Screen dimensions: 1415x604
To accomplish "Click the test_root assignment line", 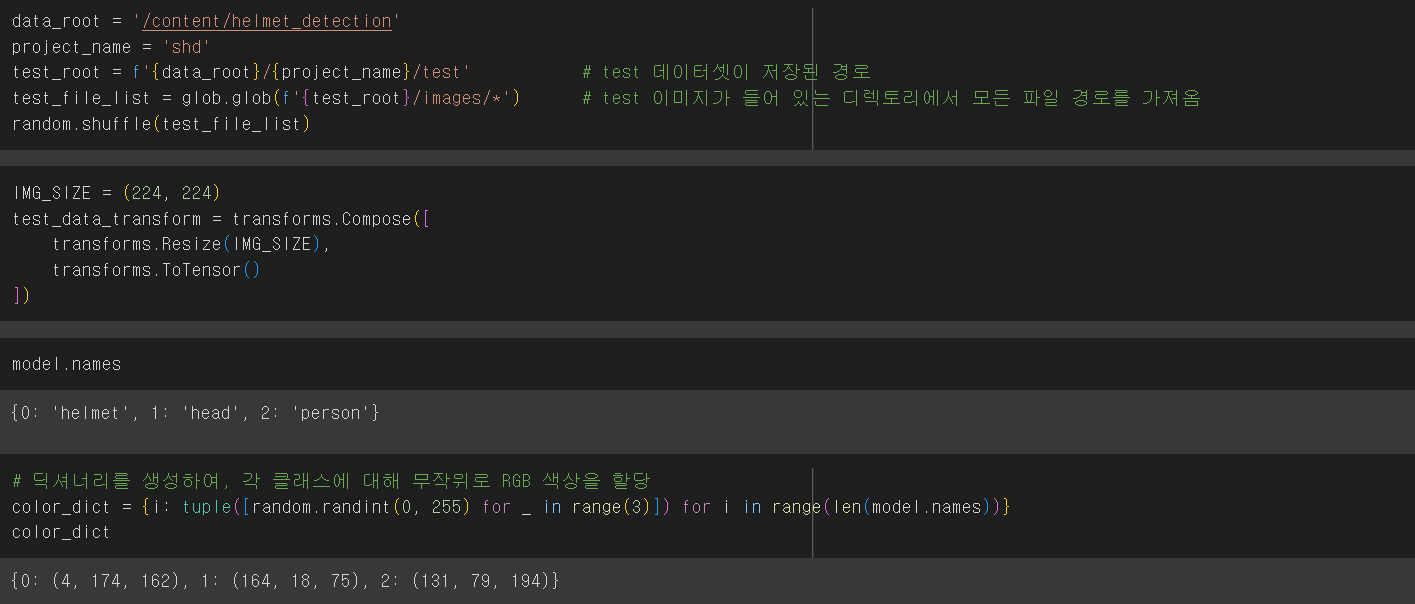I will click(x=241, y=72).
